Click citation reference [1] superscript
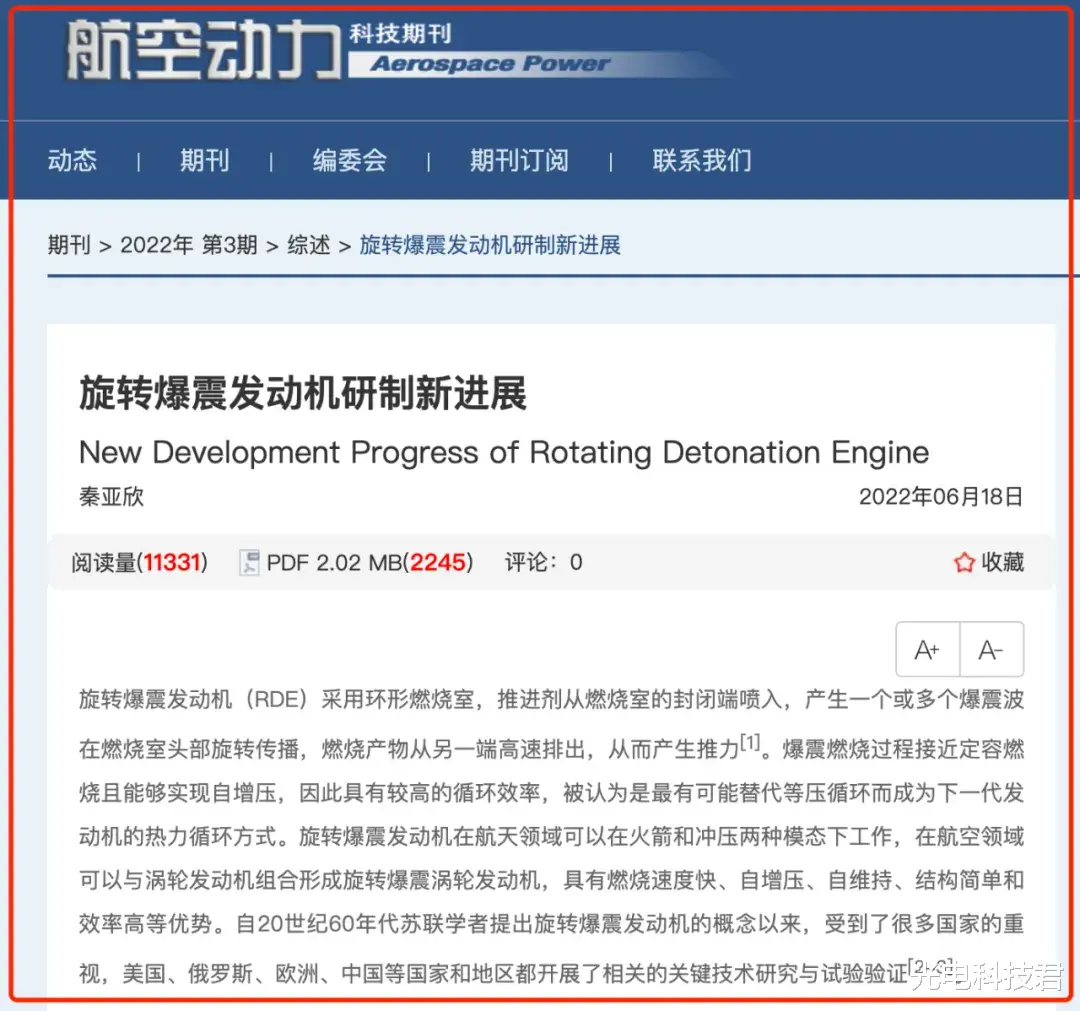This screenshot has height=1011, width=1080. 750,742
